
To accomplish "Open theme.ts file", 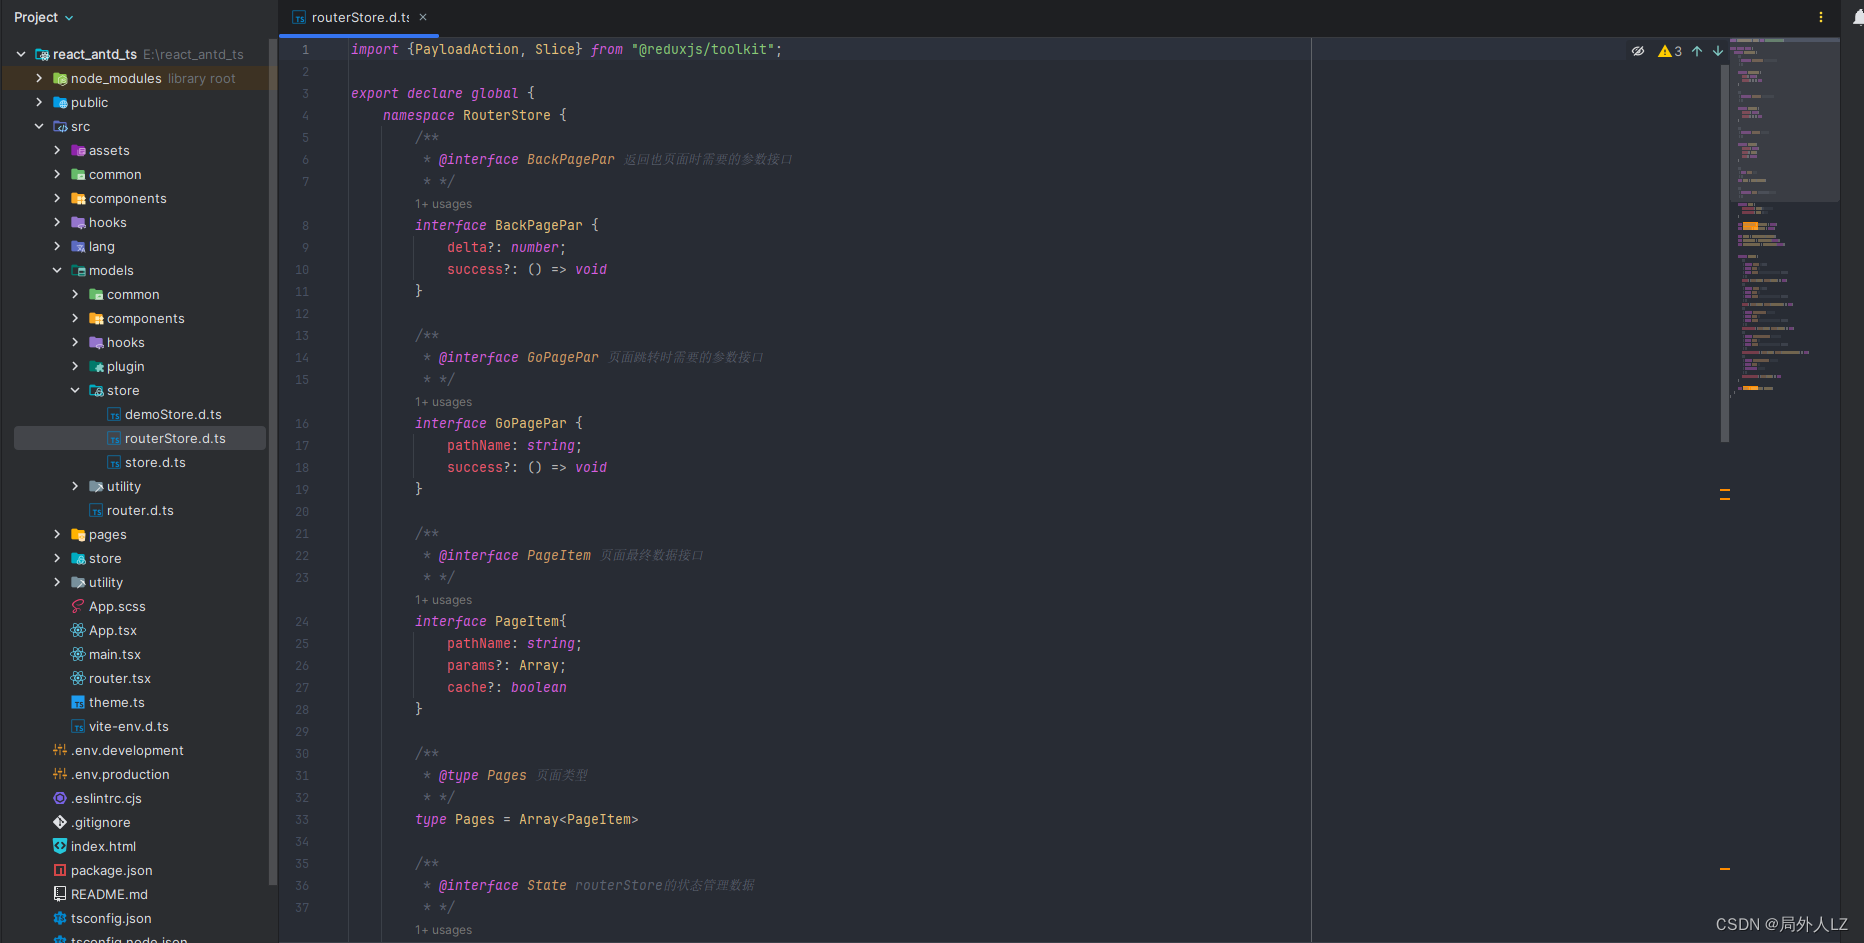I will pos(116,702).
